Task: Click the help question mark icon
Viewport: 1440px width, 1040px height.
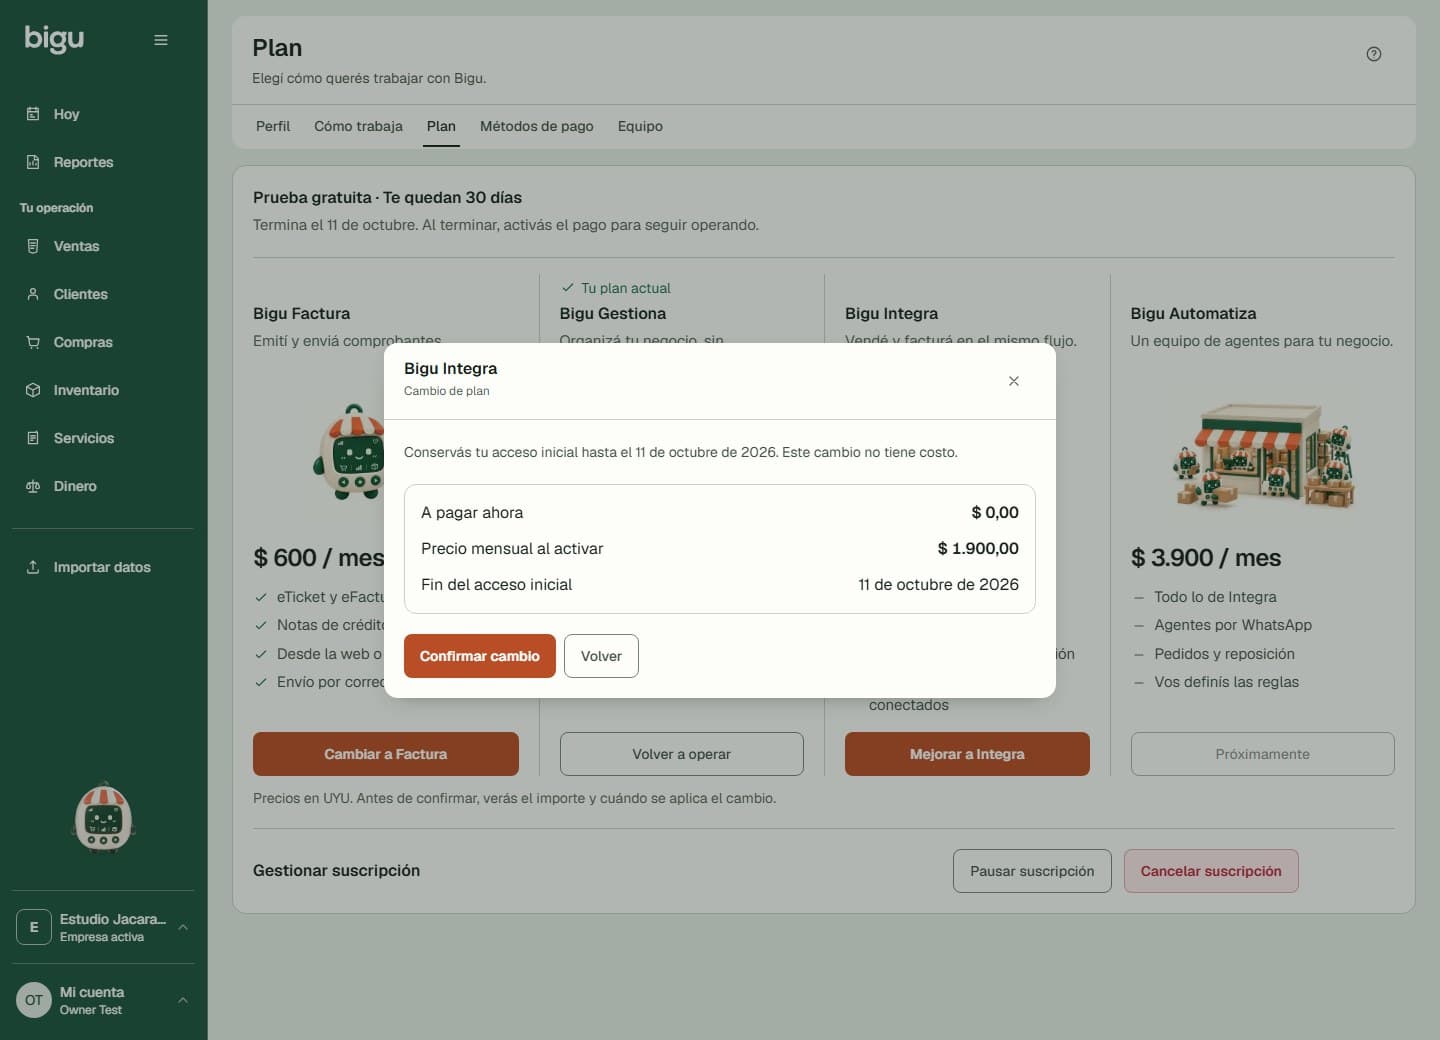Action: click(x=1374, y=54)
